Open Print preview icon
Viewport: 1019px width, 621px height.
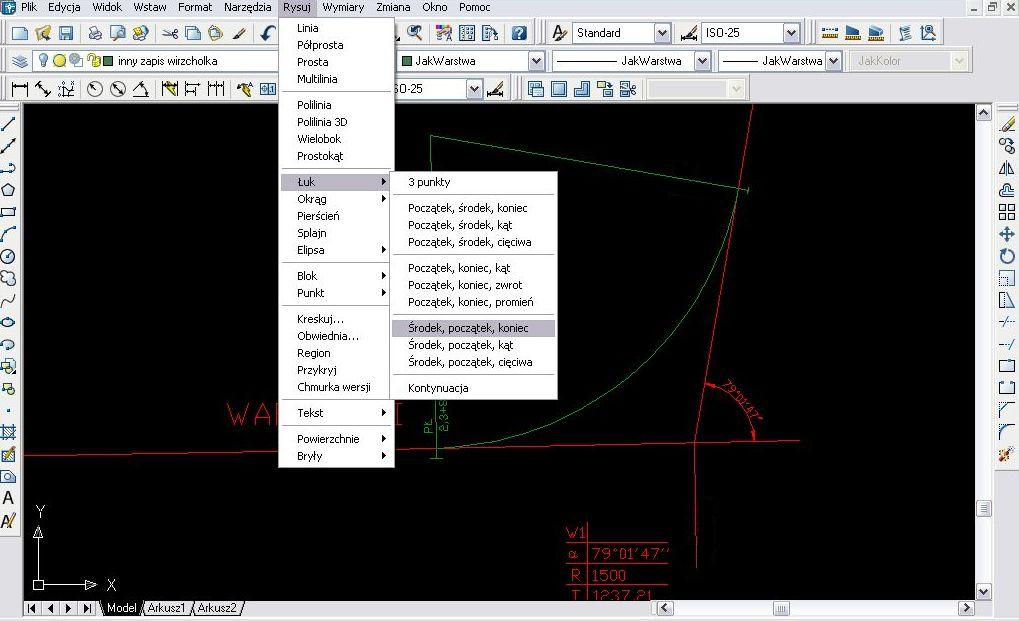(x=118, y=33)
